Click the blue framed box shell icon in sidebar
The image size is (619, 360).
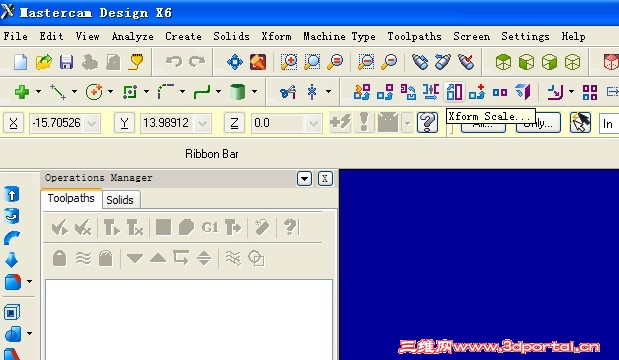coord(11,313)
